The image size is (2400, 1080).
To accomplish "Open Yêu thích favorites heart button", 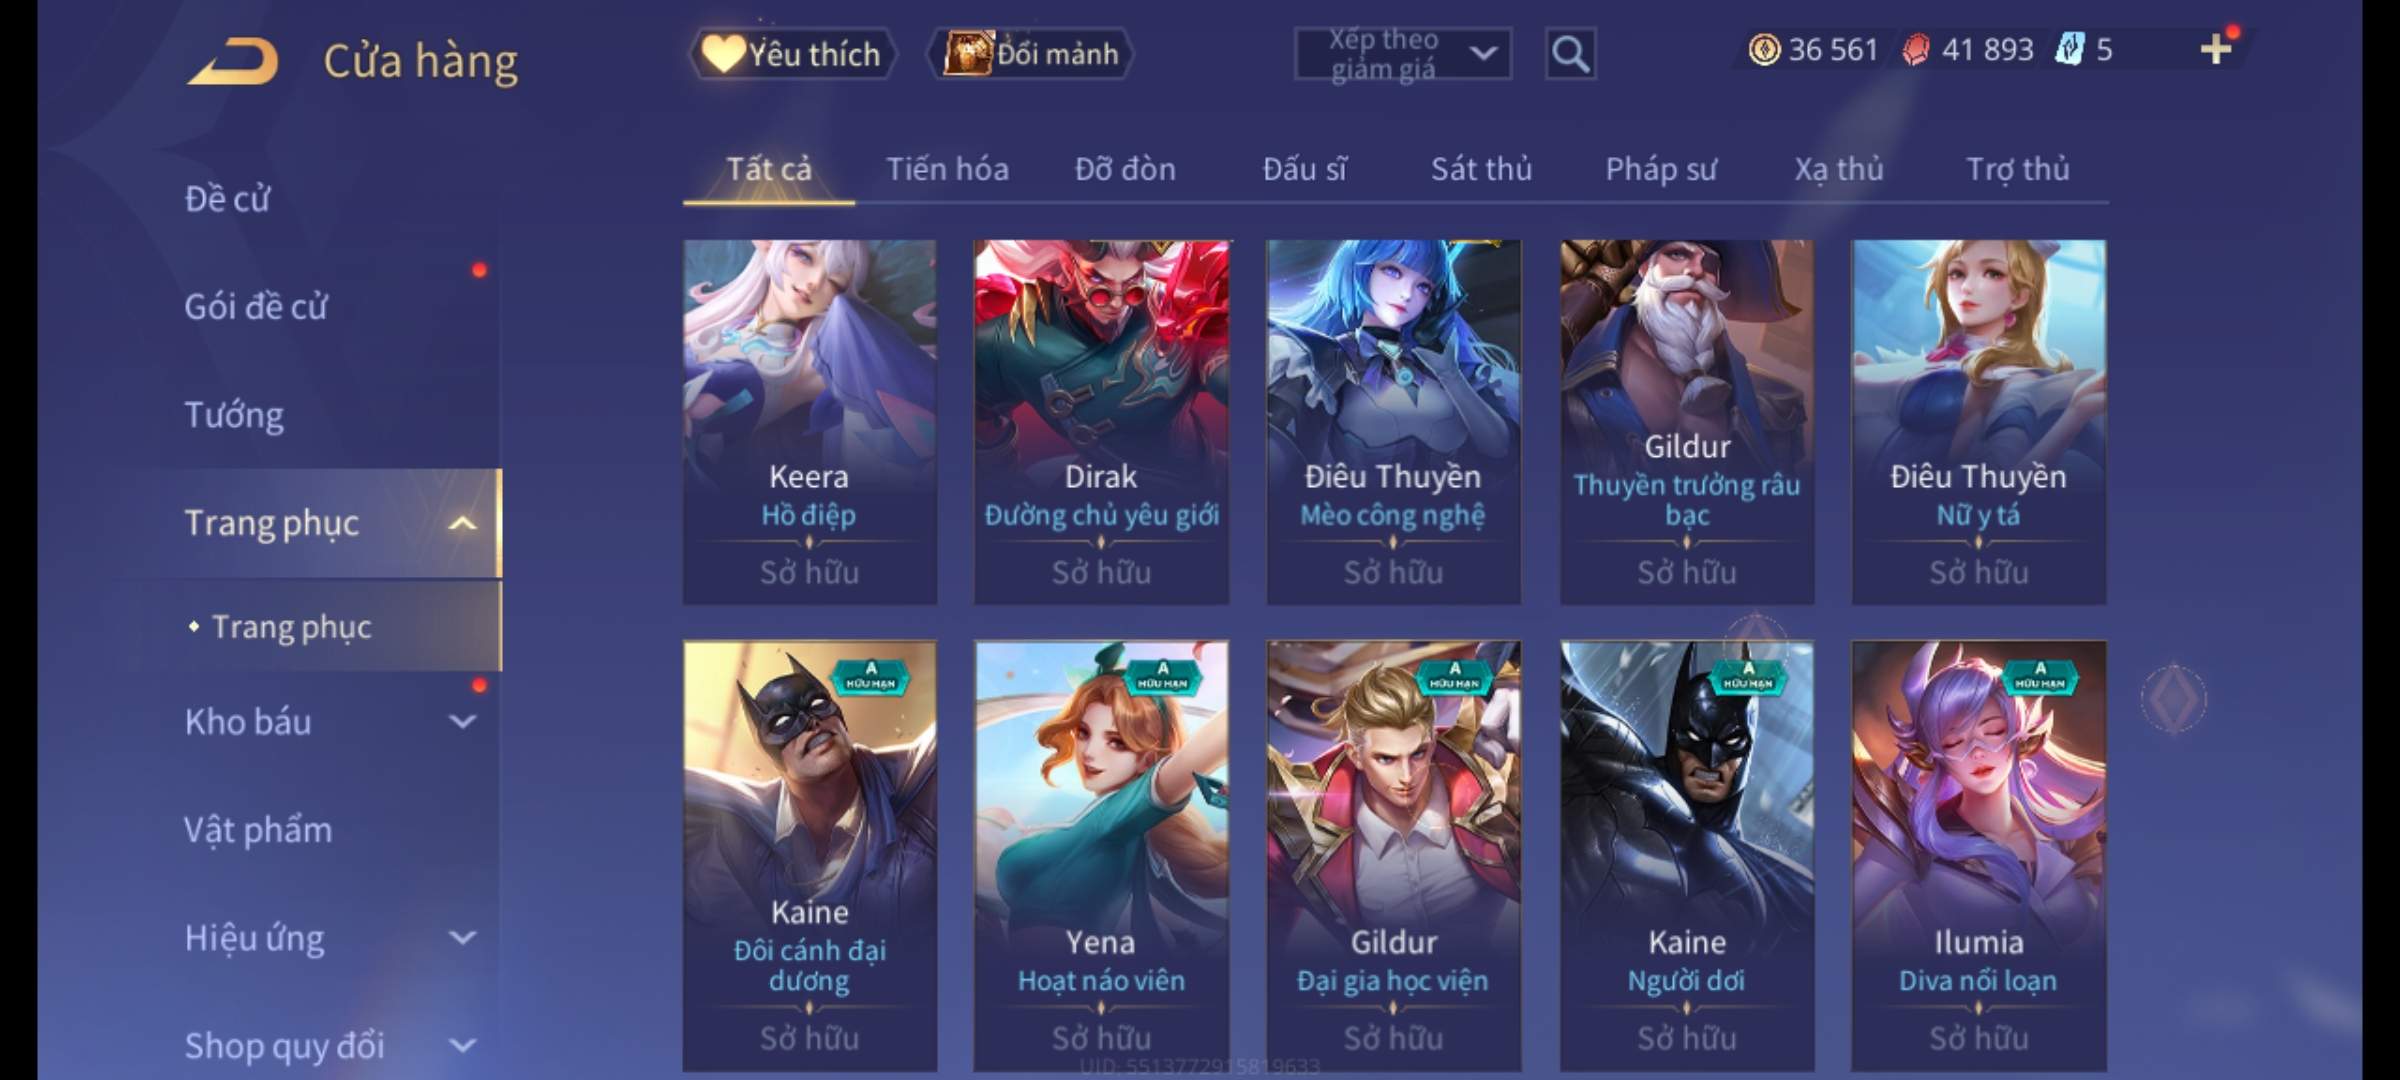I will pyautogui.click(x=792, y=54).
